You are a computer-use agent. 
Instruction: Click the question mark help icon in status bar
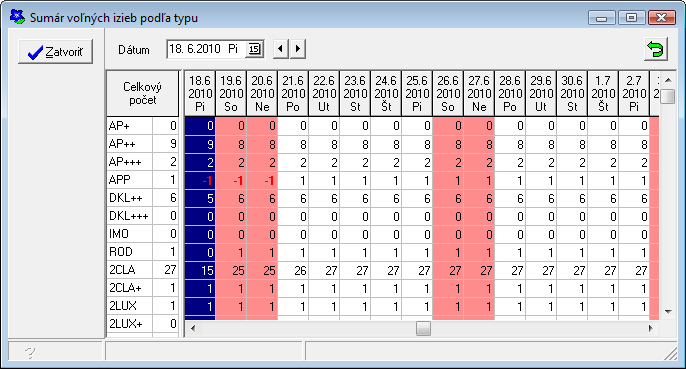tap(30, 352)
